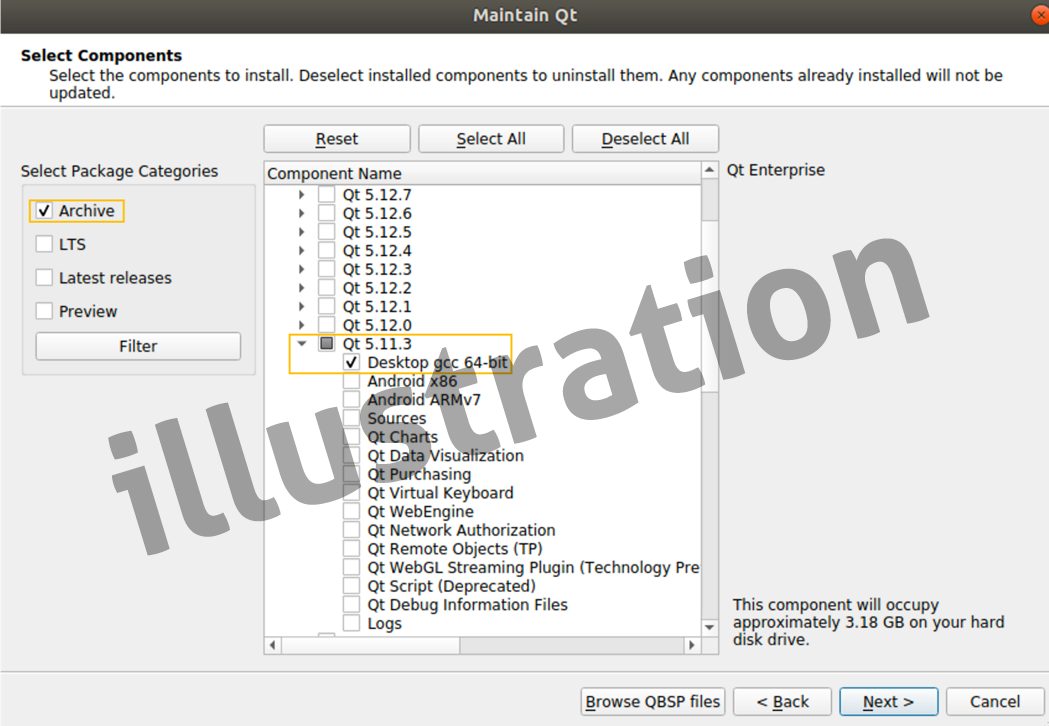Check the Qt WebEngine component
The image size is (1049, 726).
click(x=351, y=511)
